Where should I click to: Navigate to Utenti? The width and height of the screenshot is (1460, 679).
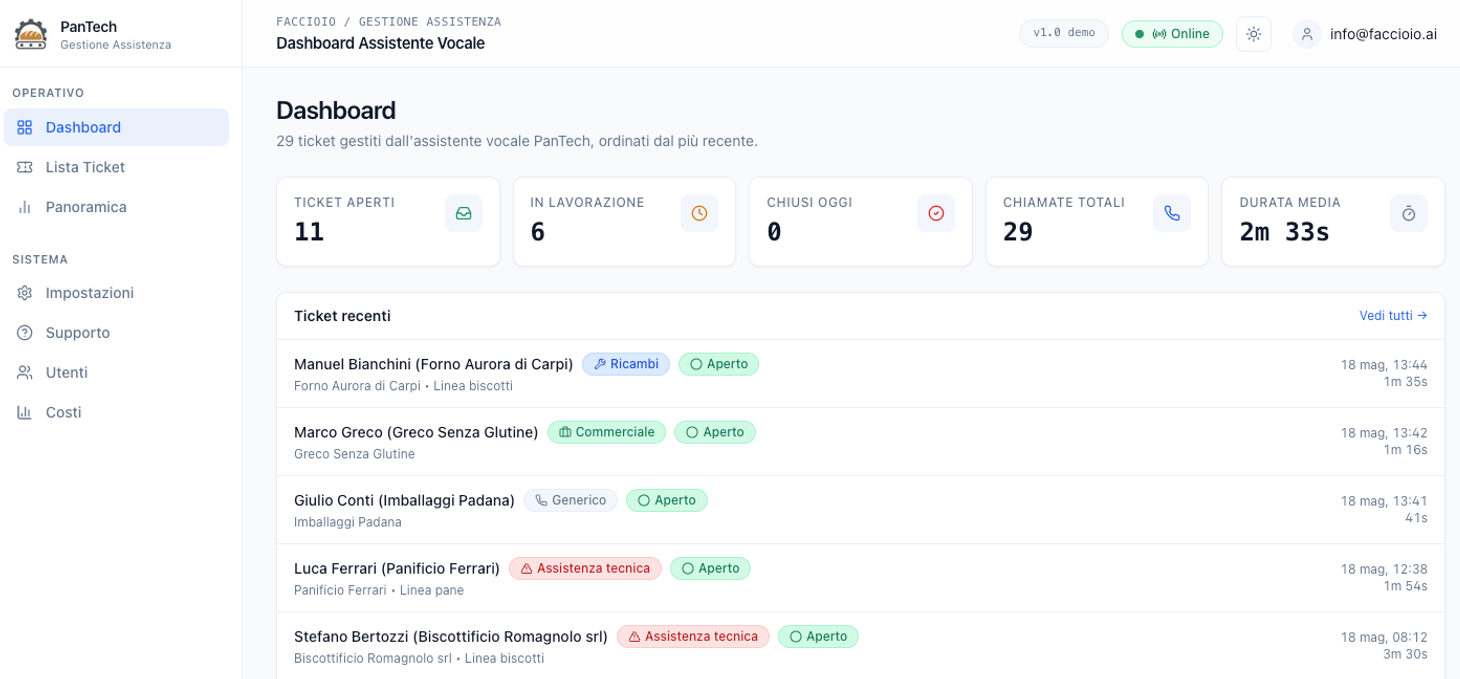coord(116,373)
